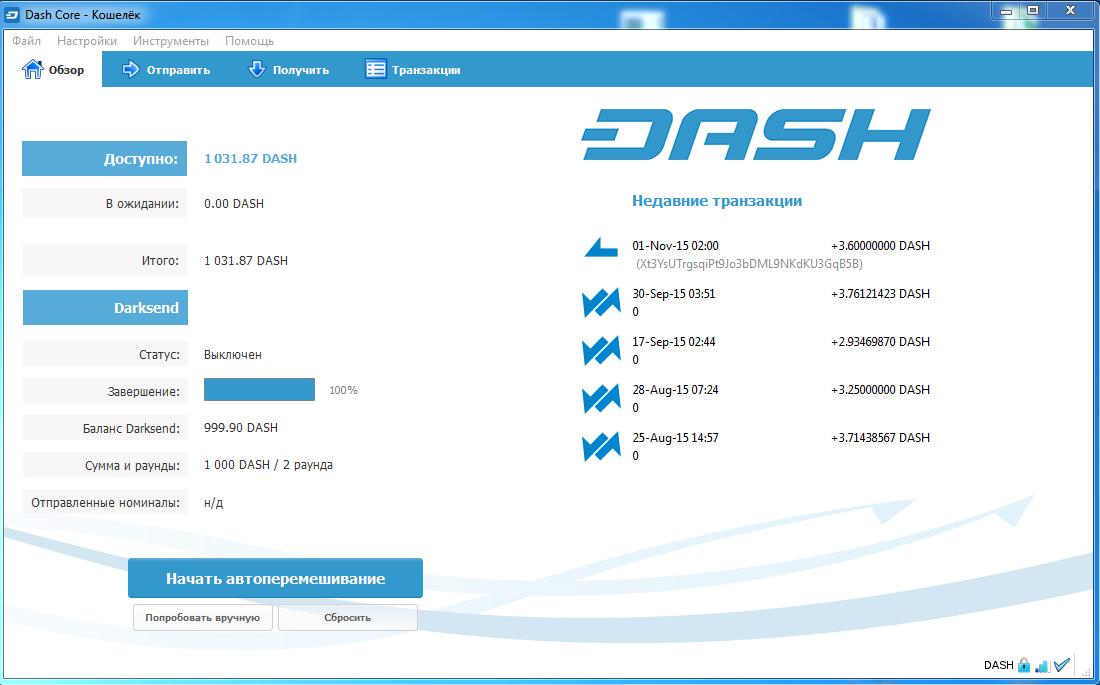The image size is (1100, 685).
Task: Select the transaction date 01-Nov-15 02:00
Action: point(675,246)
